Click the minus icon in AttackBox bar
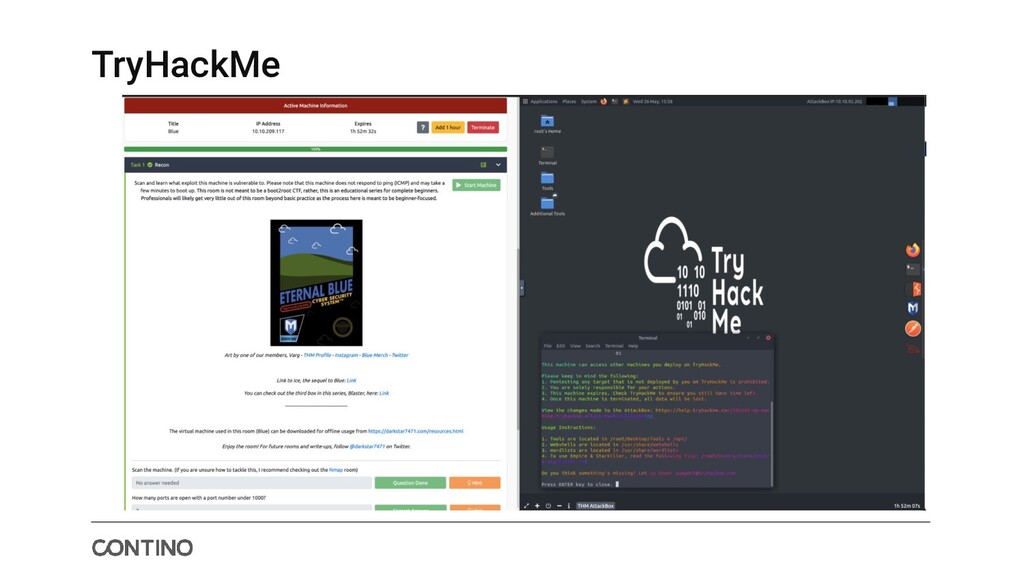1024x576 pixels. click(x=559, y=505)
